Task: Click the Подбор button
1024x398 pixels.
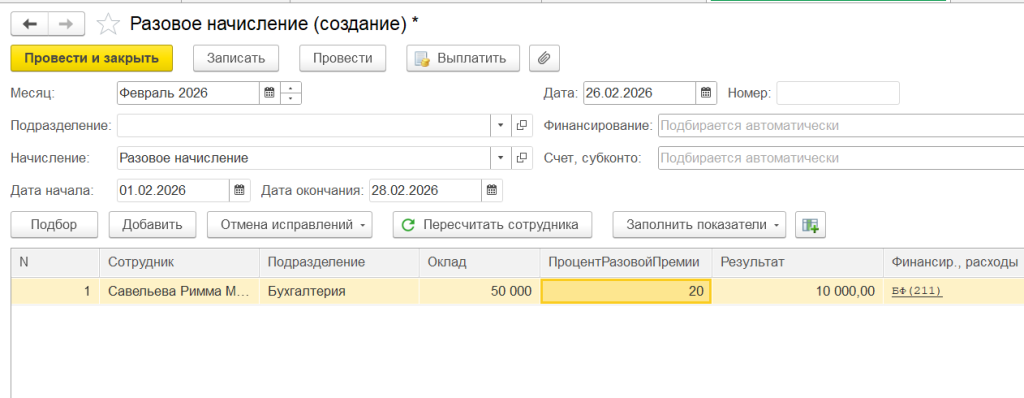Action: (x=54, y=225)
